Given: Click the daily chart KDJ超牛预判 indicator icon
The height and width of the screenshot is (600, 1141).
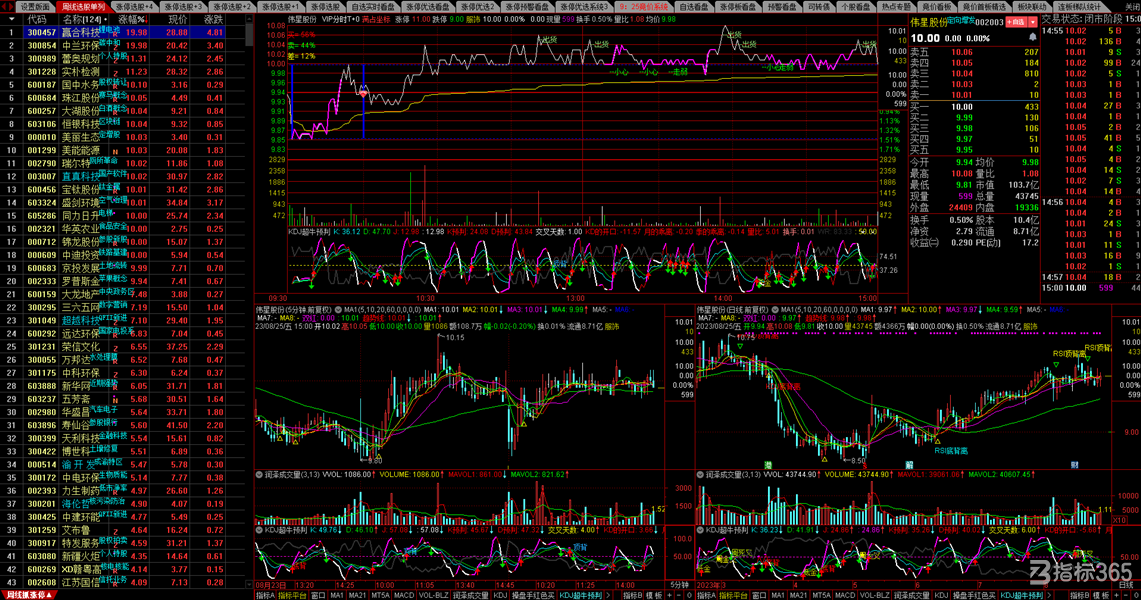Looking at the screenshot, I should tap(700, 530).
